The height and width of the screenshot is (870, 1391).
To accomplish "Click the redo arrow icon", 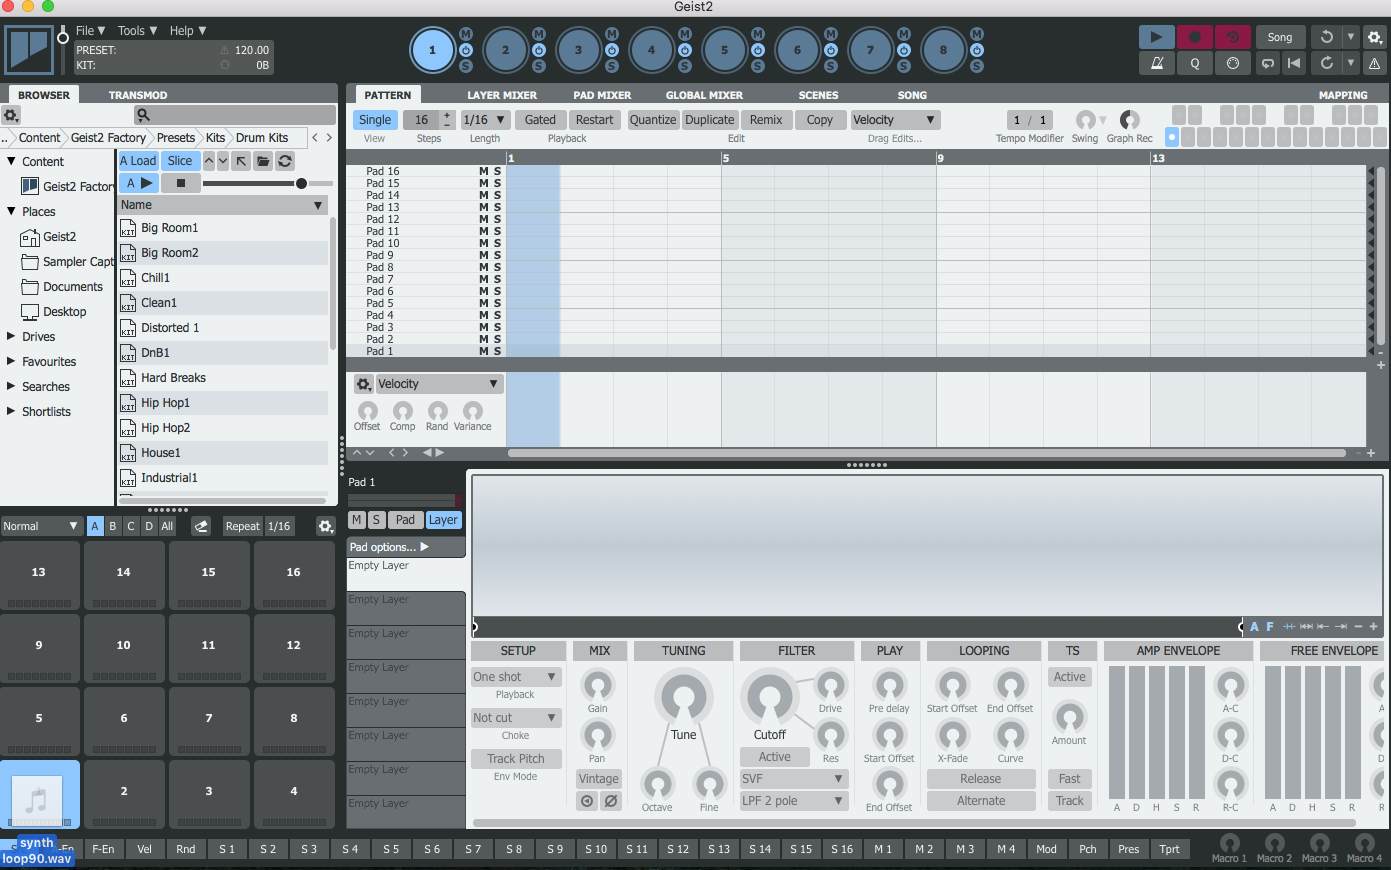I will pos(1327,63).
